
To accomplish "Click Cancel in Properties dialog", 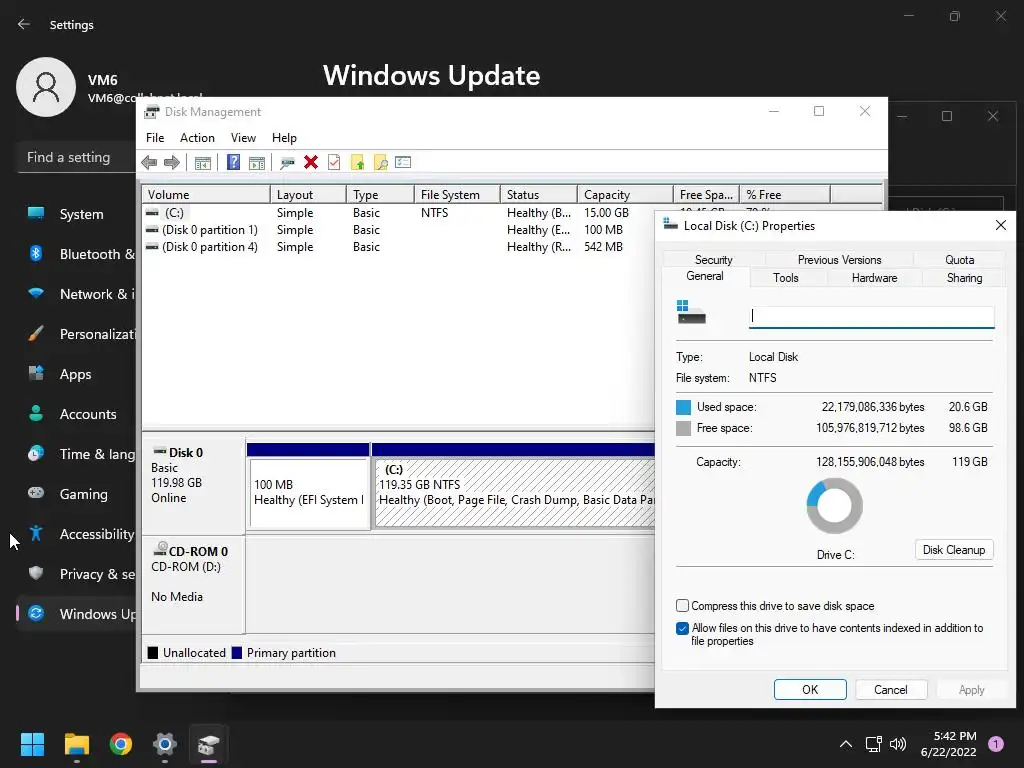I will click(890, 690).
